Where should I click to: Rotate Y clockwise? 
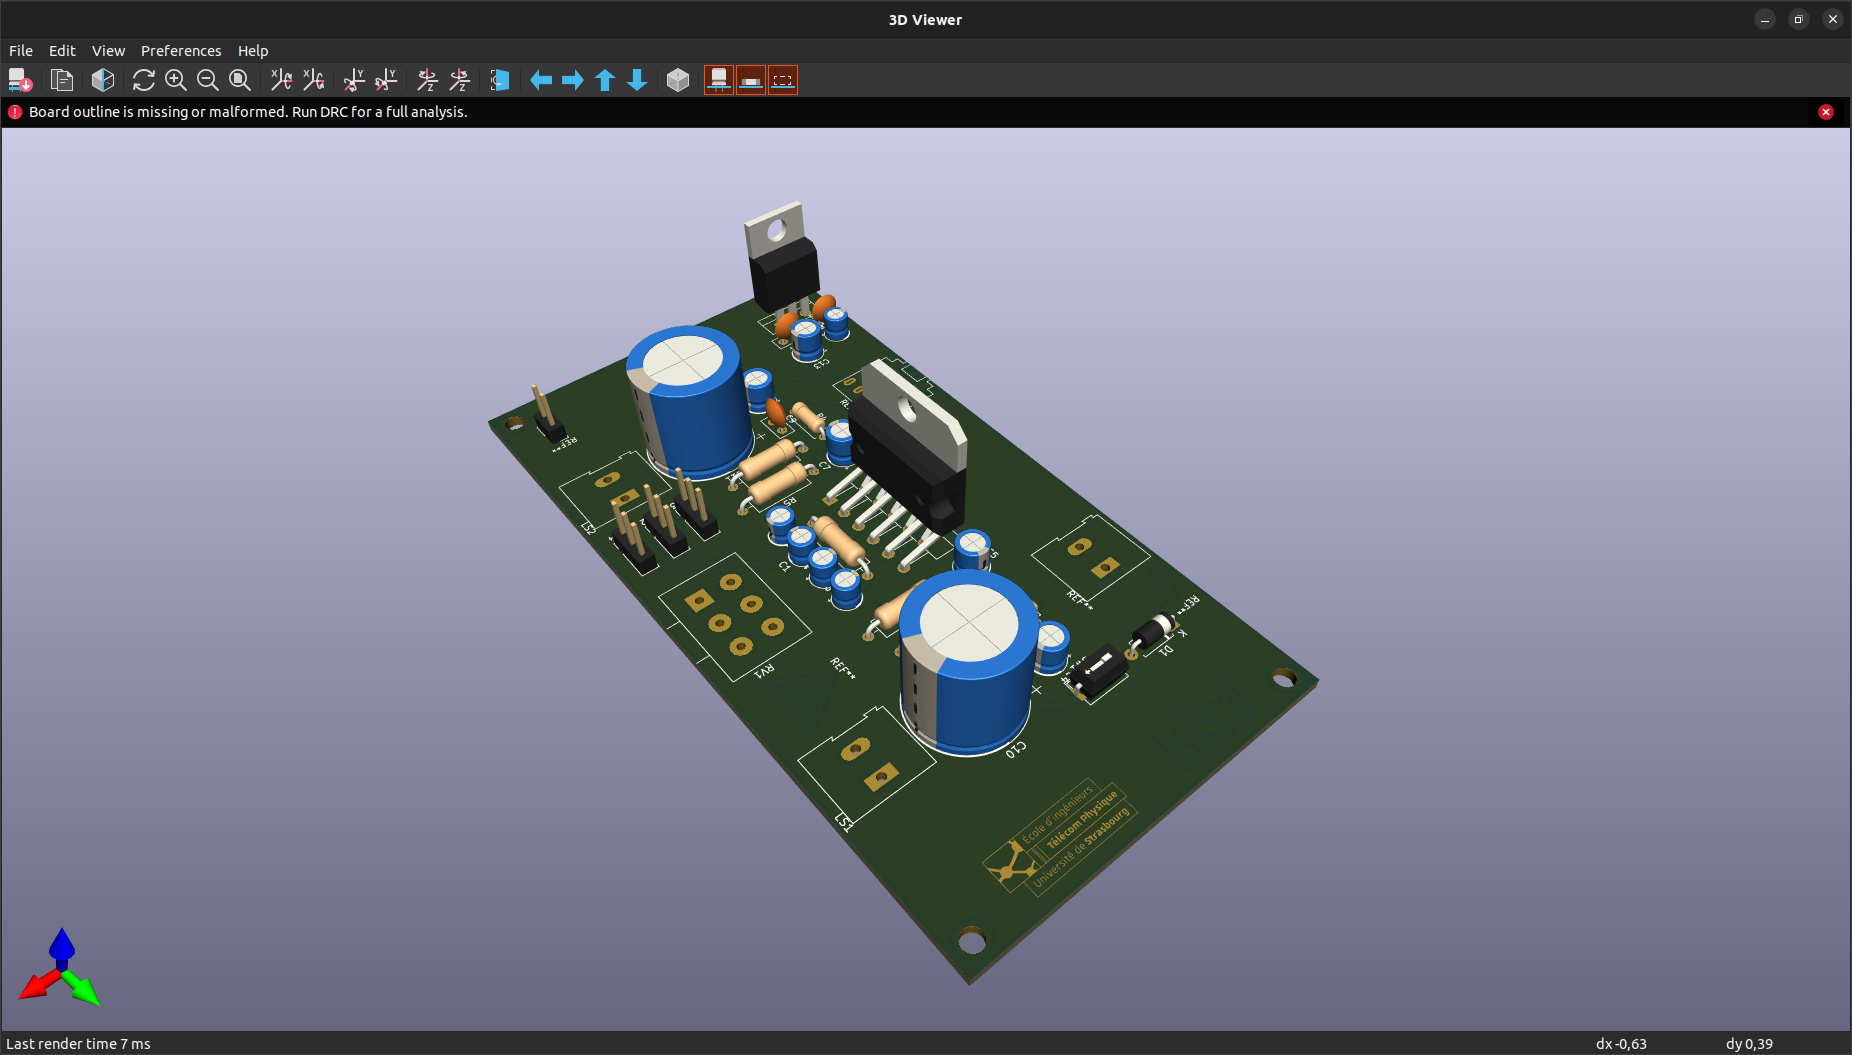[354, 80]
